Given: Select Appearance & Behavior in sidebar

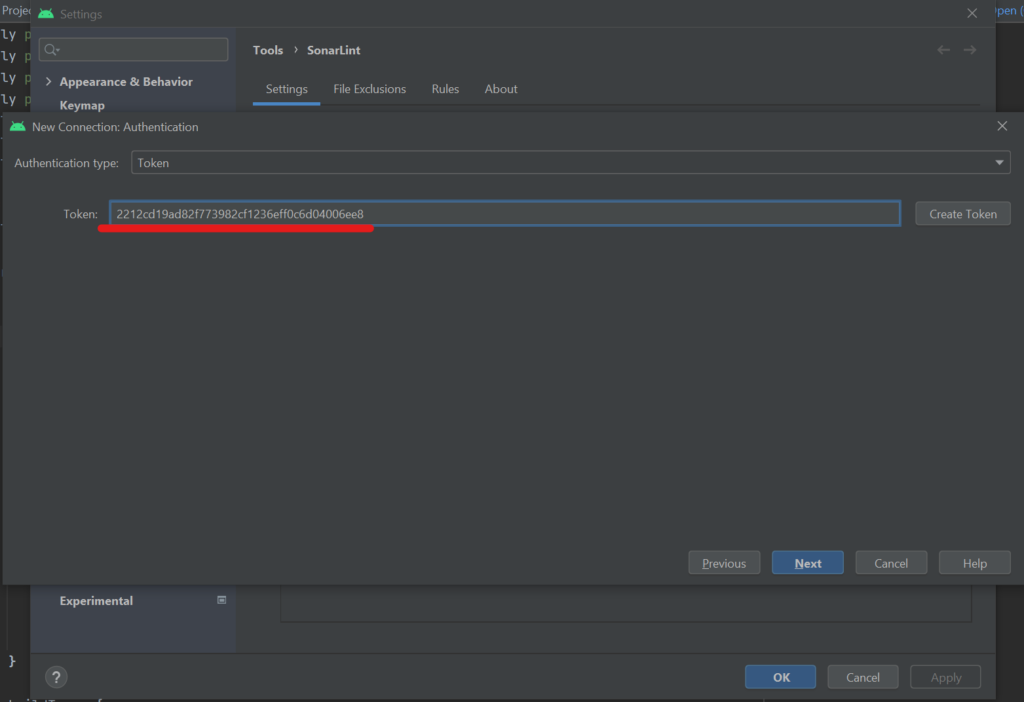Looking at the screenshot, I should tap(126, 82).
